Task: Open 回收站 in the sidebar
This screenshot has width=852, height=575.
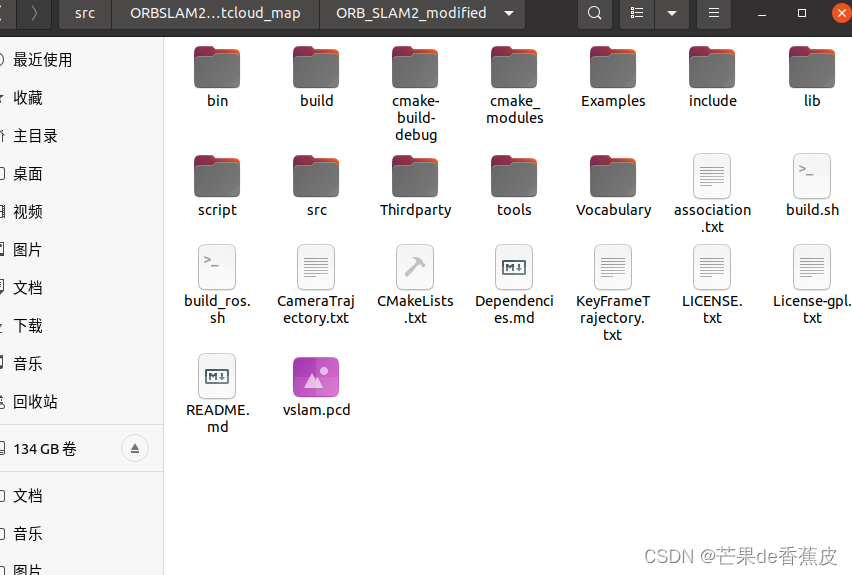Action: (82, 402)
